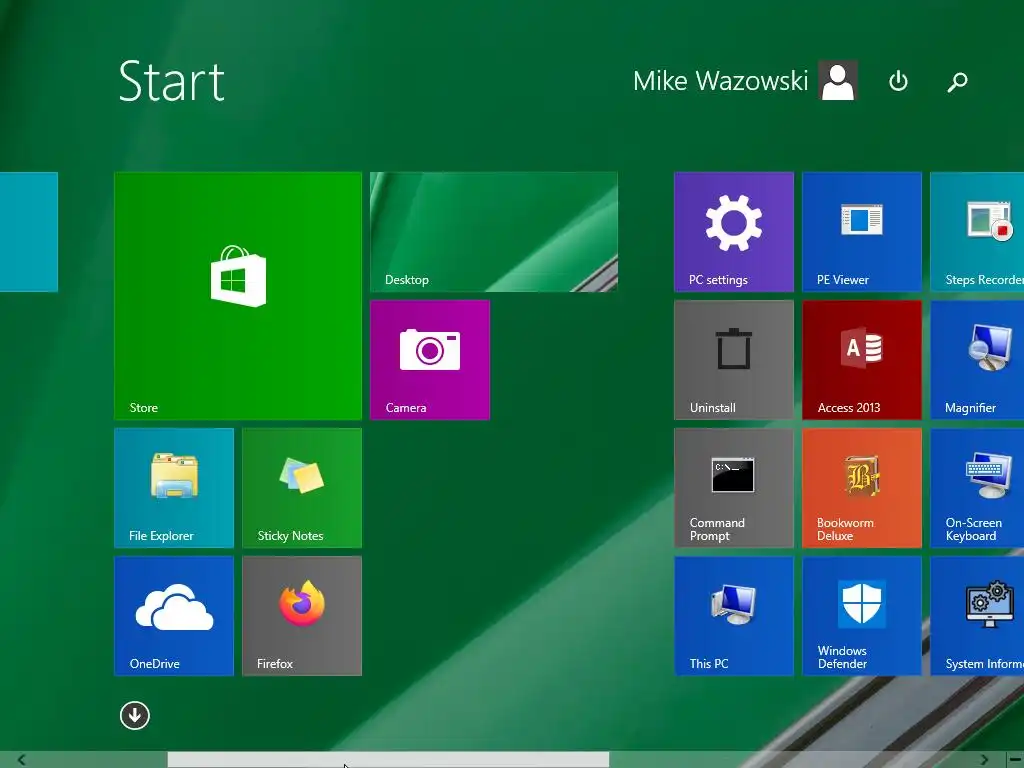Click the partial cyan tile at left edge

(29, 232)
